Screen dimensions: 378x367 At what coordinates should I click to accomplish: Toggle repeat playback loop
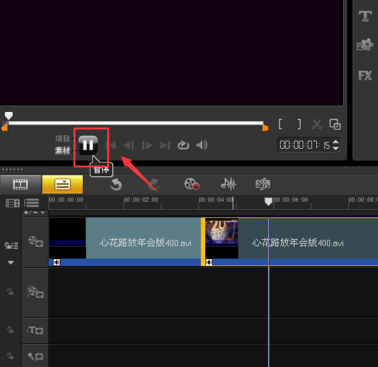tap(183, 145)
